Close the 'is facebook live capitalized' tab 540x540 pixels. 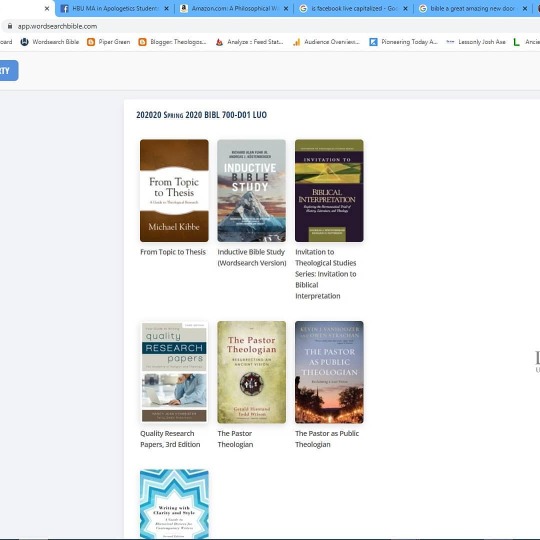405,8
